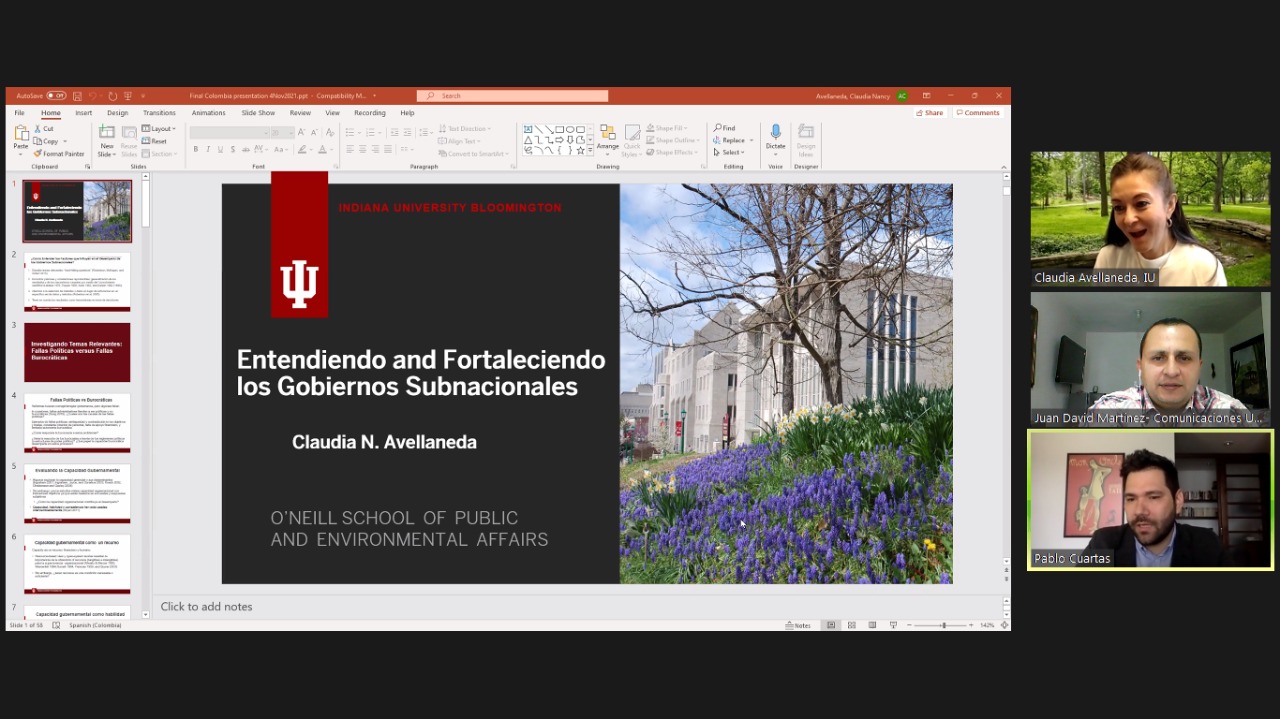Viewport: 1280px width, 719px height.
Task: Open the Transitions tab
Action: (159, 113)
